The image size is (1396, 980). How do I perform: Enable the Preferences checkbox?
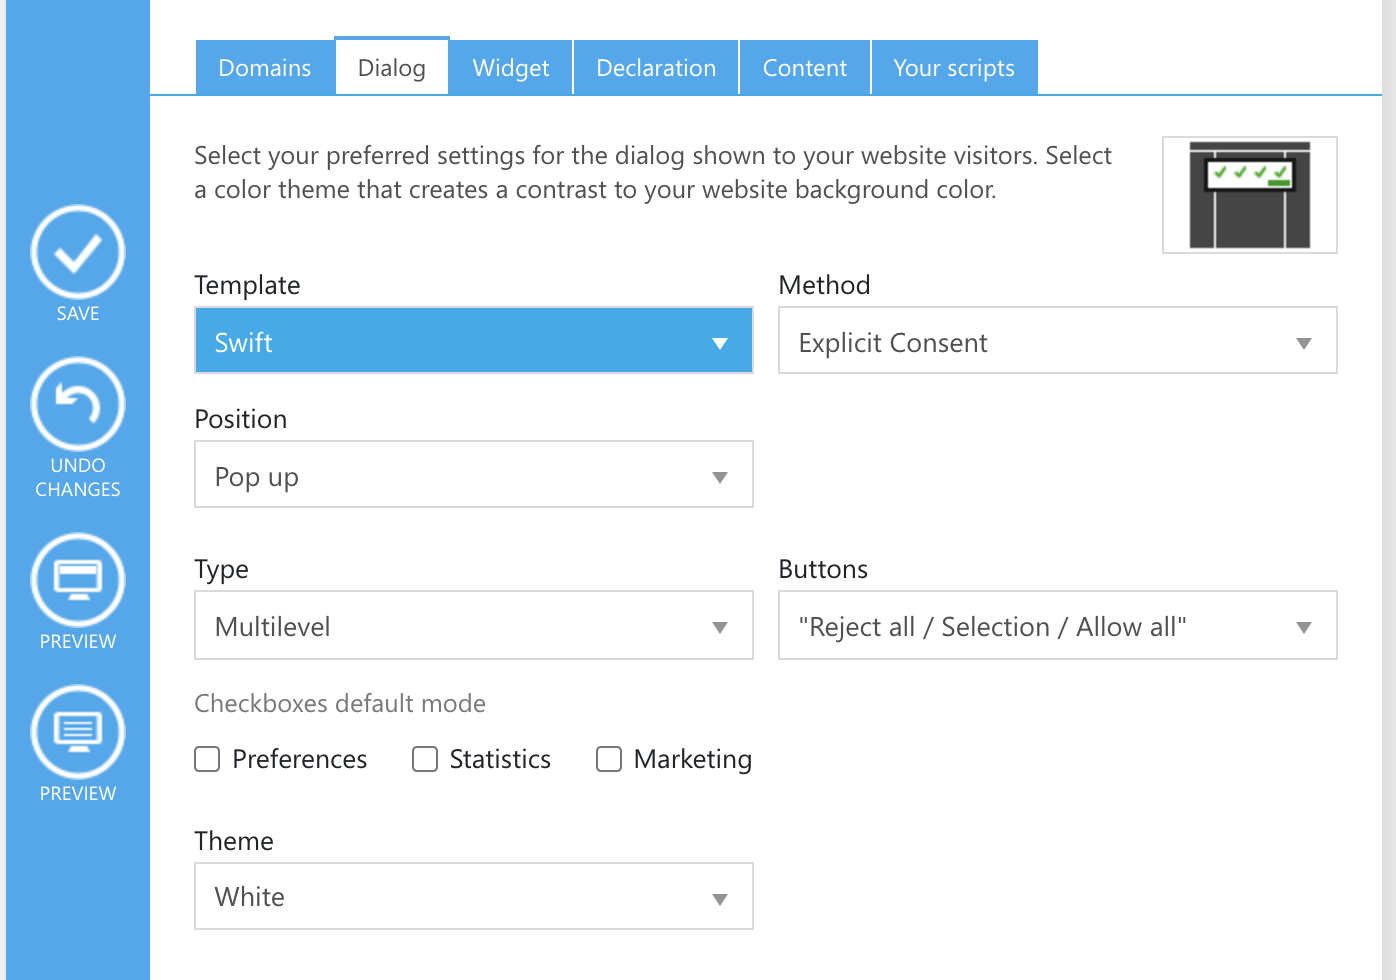click(x=207, y=760)
